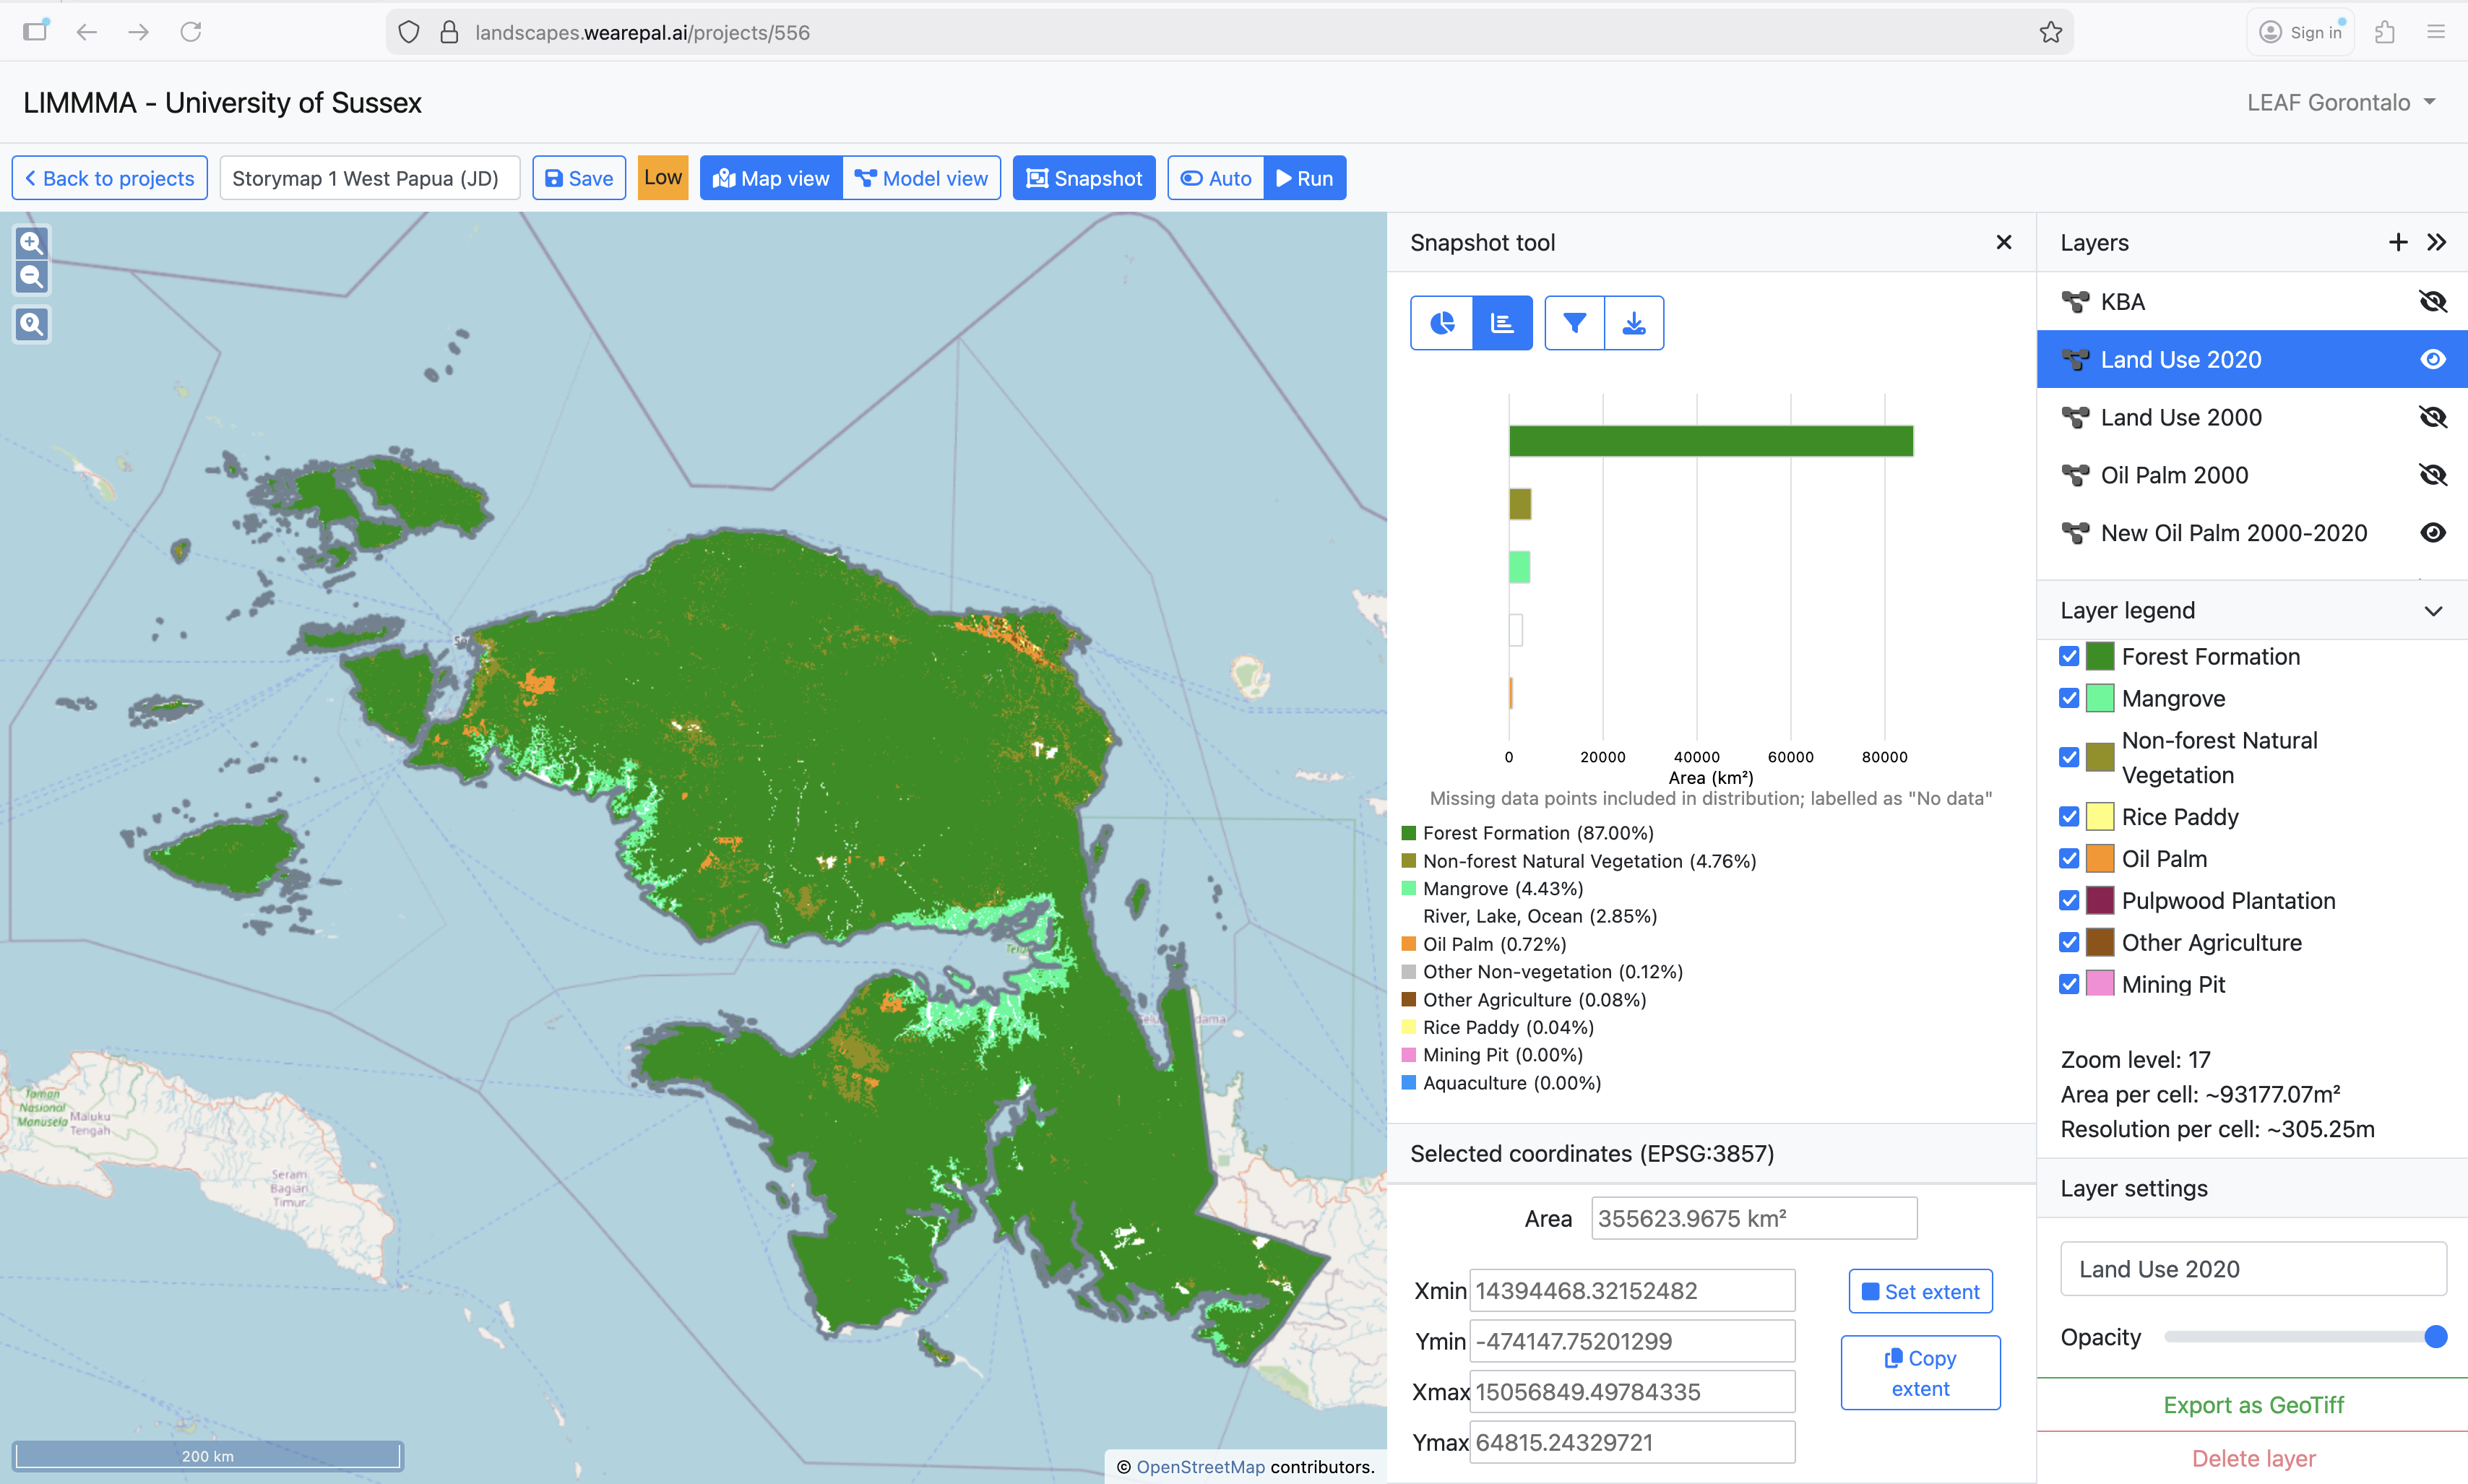
Task: Click Export as GeoTiff
Action: 2252,1404
